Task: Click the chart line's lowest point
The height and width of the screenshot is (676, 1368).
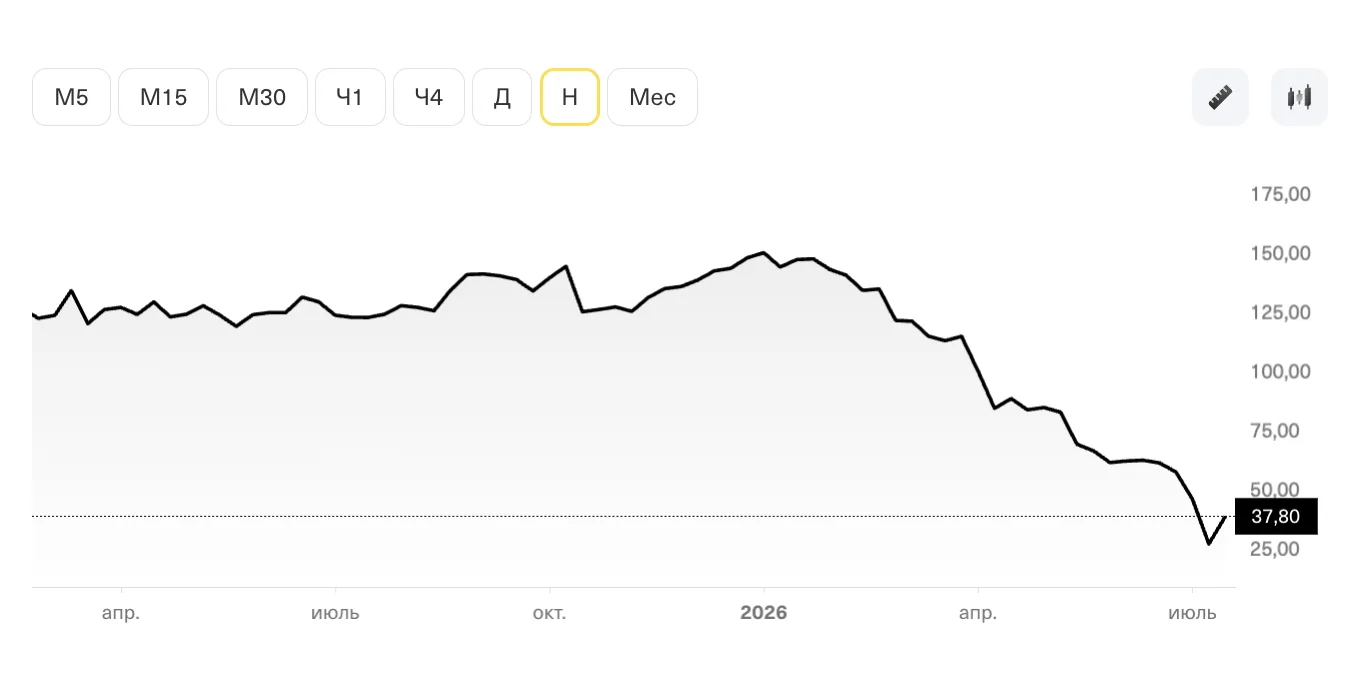Action: point(1209,544)
